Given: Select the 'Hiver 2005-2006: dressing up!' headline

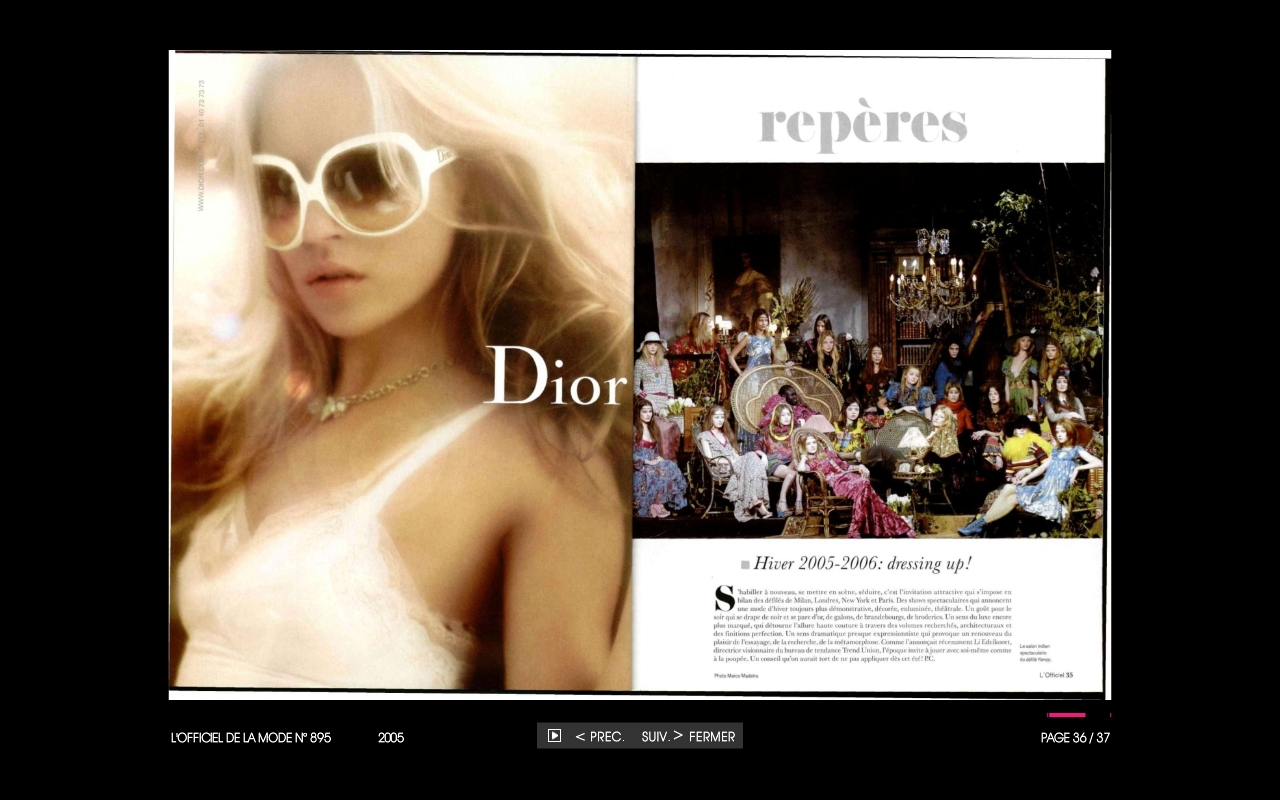Looking at the screenshot, I should [x=862, y=563].
